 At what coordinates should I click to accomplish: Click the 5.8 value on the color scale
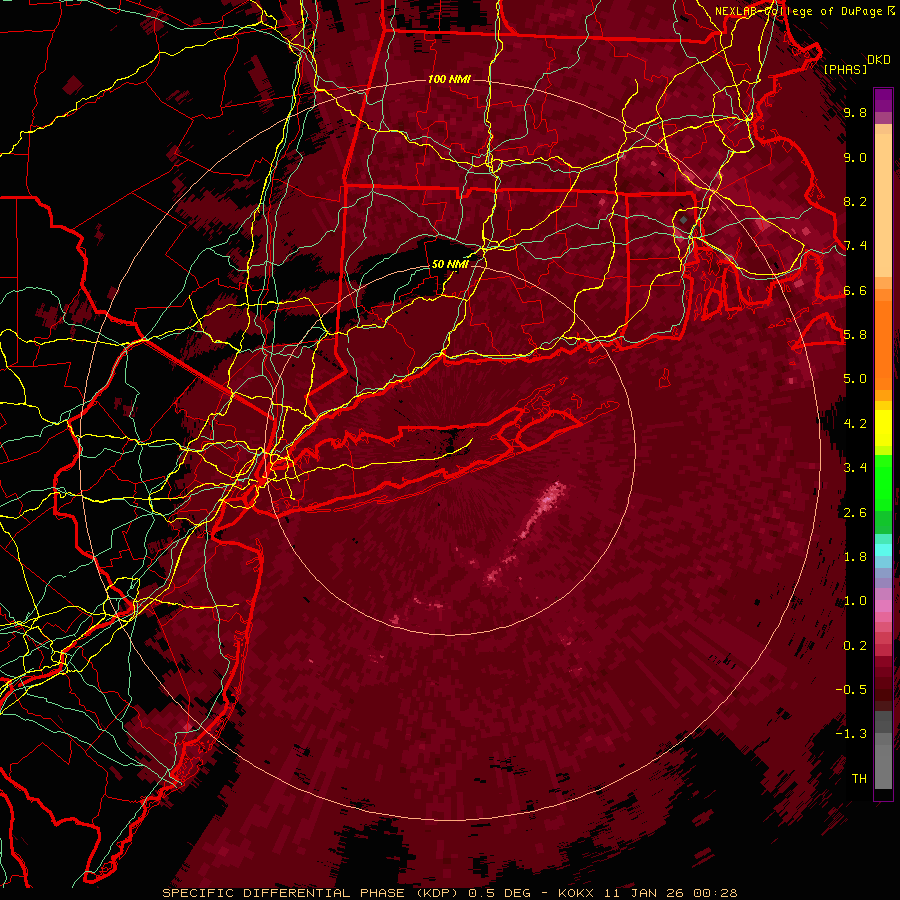855,335
